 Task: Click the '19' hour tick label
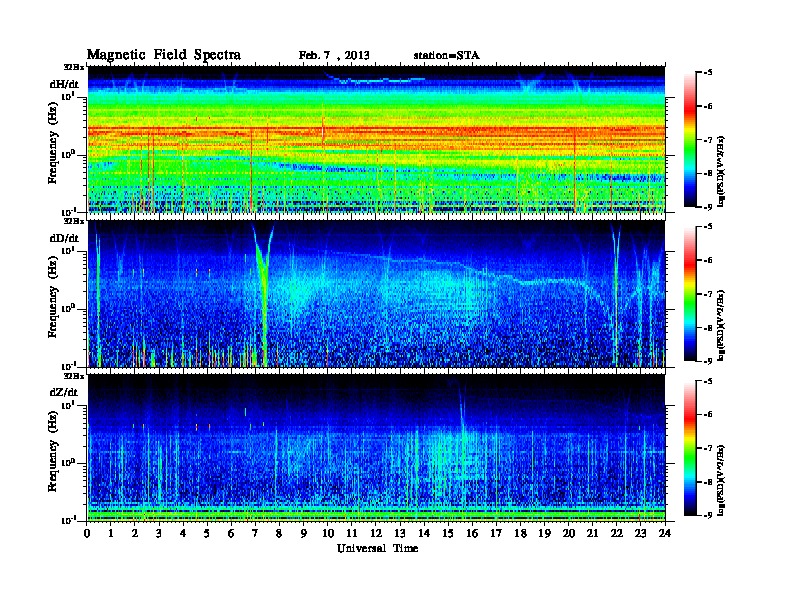(x=544, y=533)
